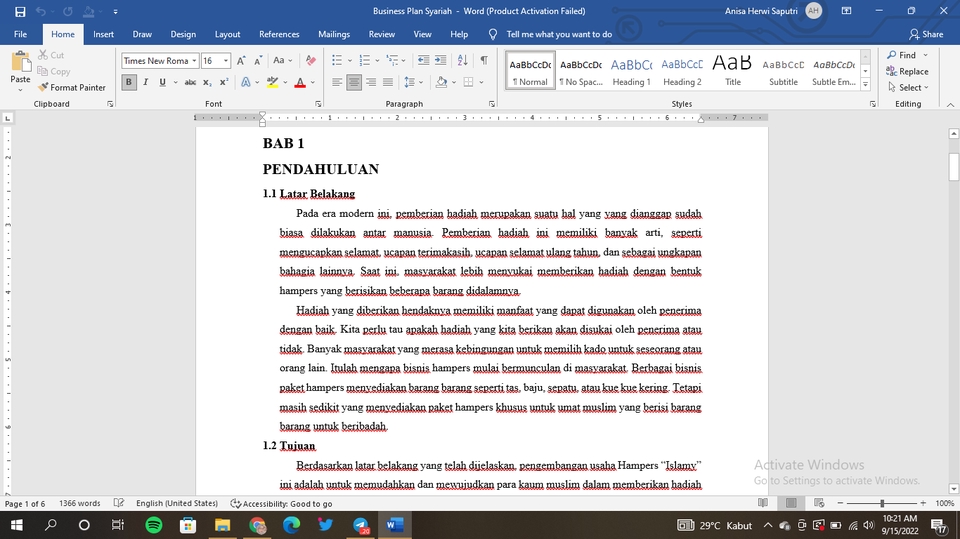Apply text effects glowing A icon
This screenshot has width=960, height=539.
tap(246, 82)
